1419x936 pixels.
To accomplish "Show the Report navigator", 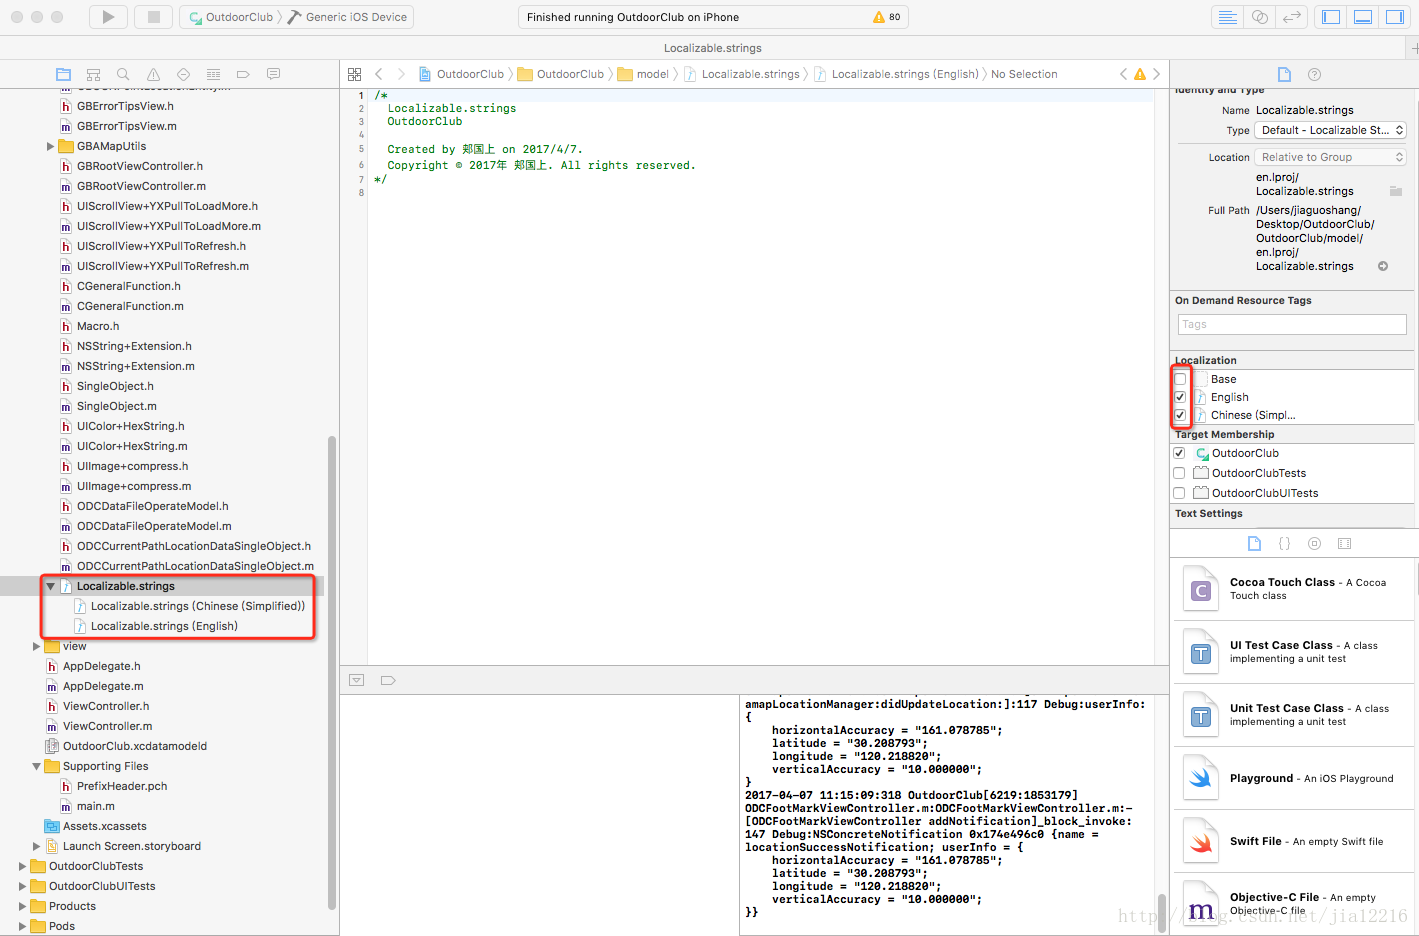I will coord(273,74).
